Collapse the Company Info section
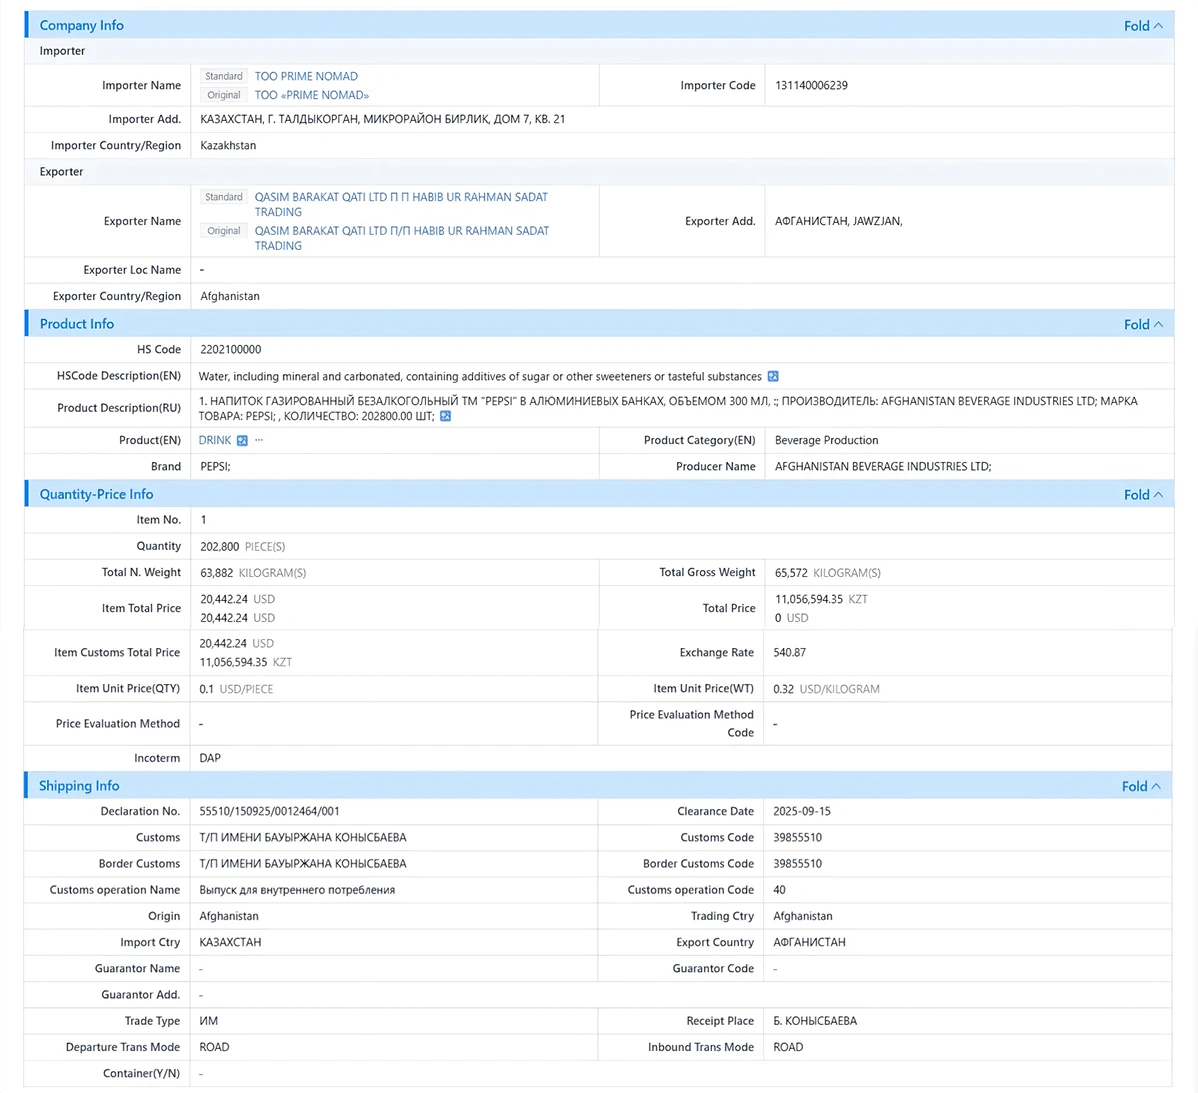This screenshot has width=1198, height=1093. 1143,26
